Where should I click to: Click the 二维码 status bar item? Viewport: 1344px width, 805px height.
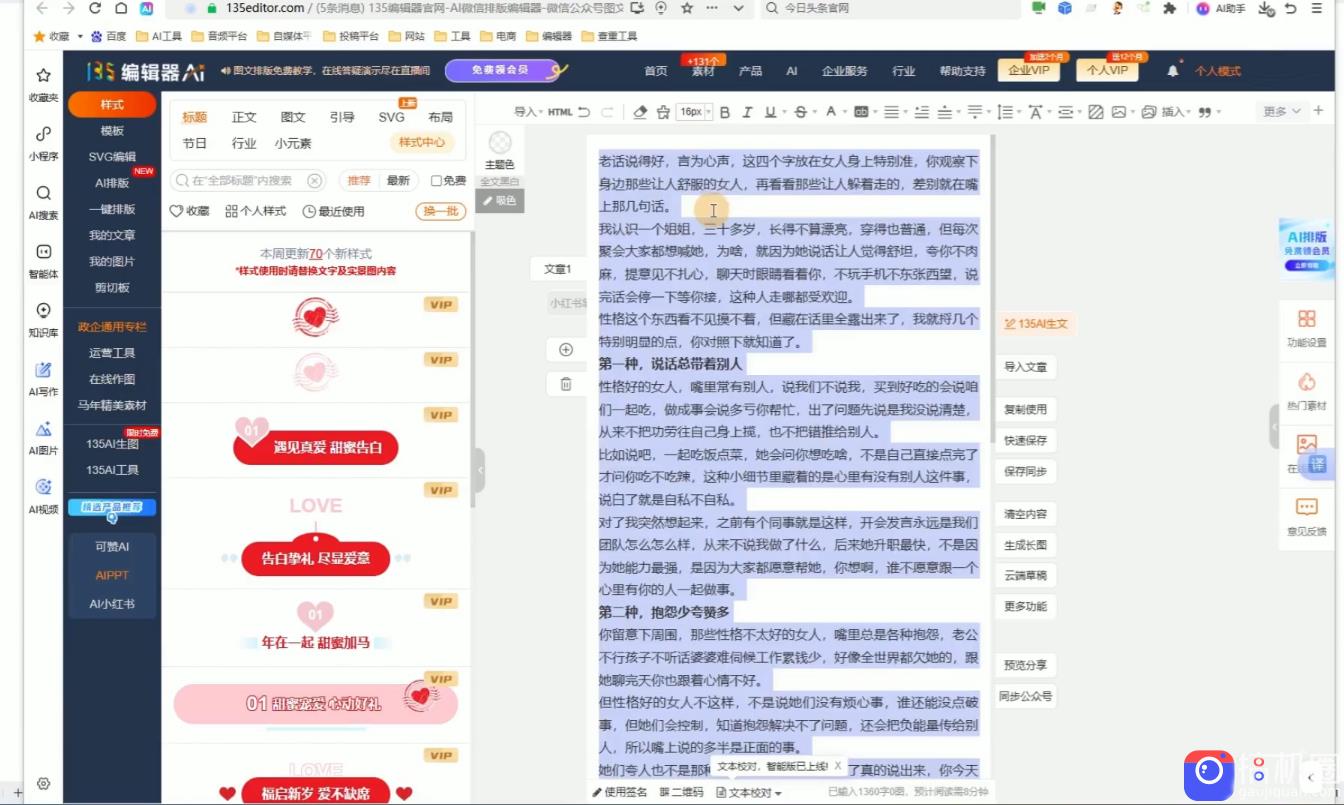coord(681,793)
